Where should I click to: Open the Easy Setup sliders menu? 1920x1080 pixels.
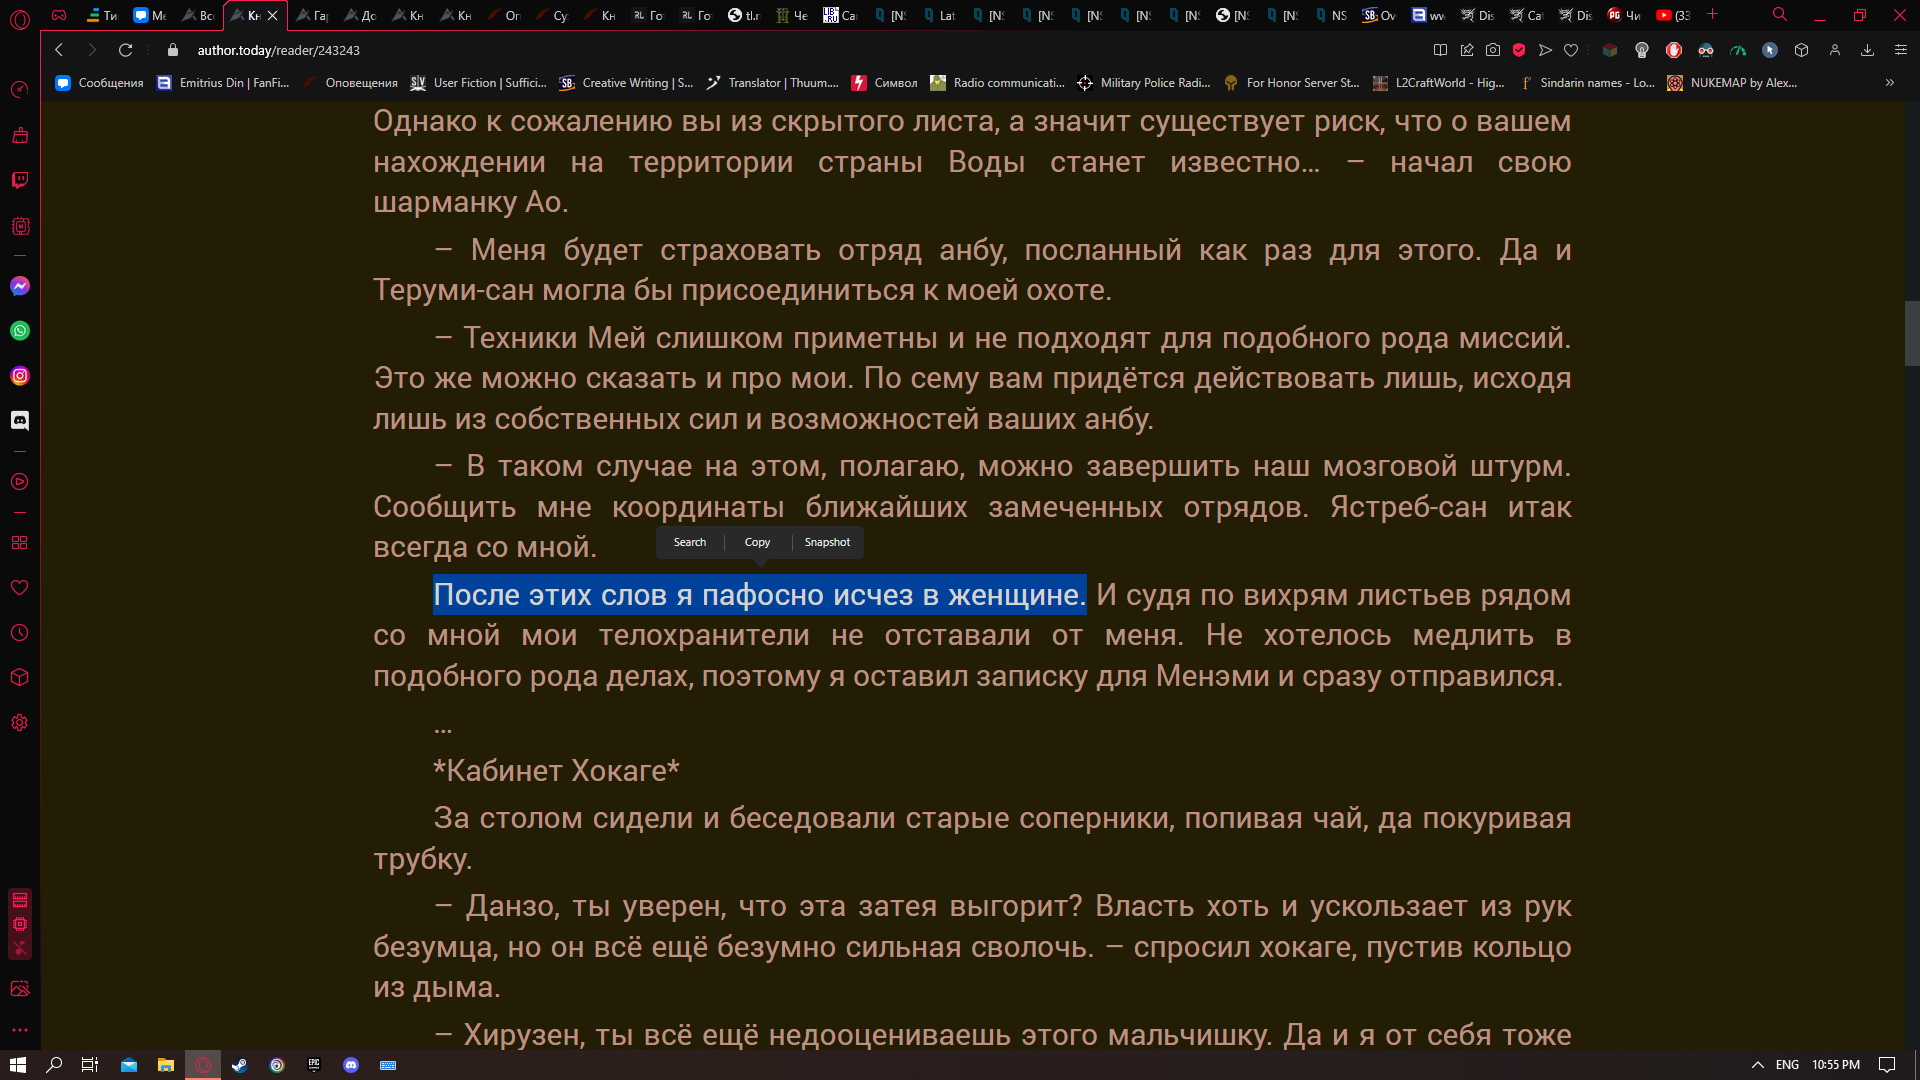(1901, 50)
